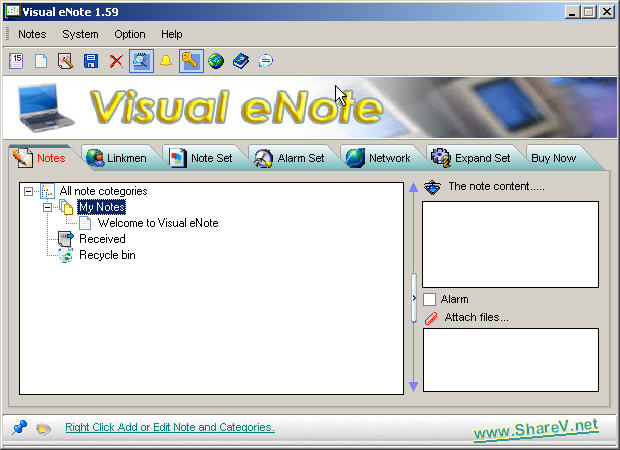Viewport: 620px width, 450px height.
Task: Select the Received category
Action: [x=102, y=239]
